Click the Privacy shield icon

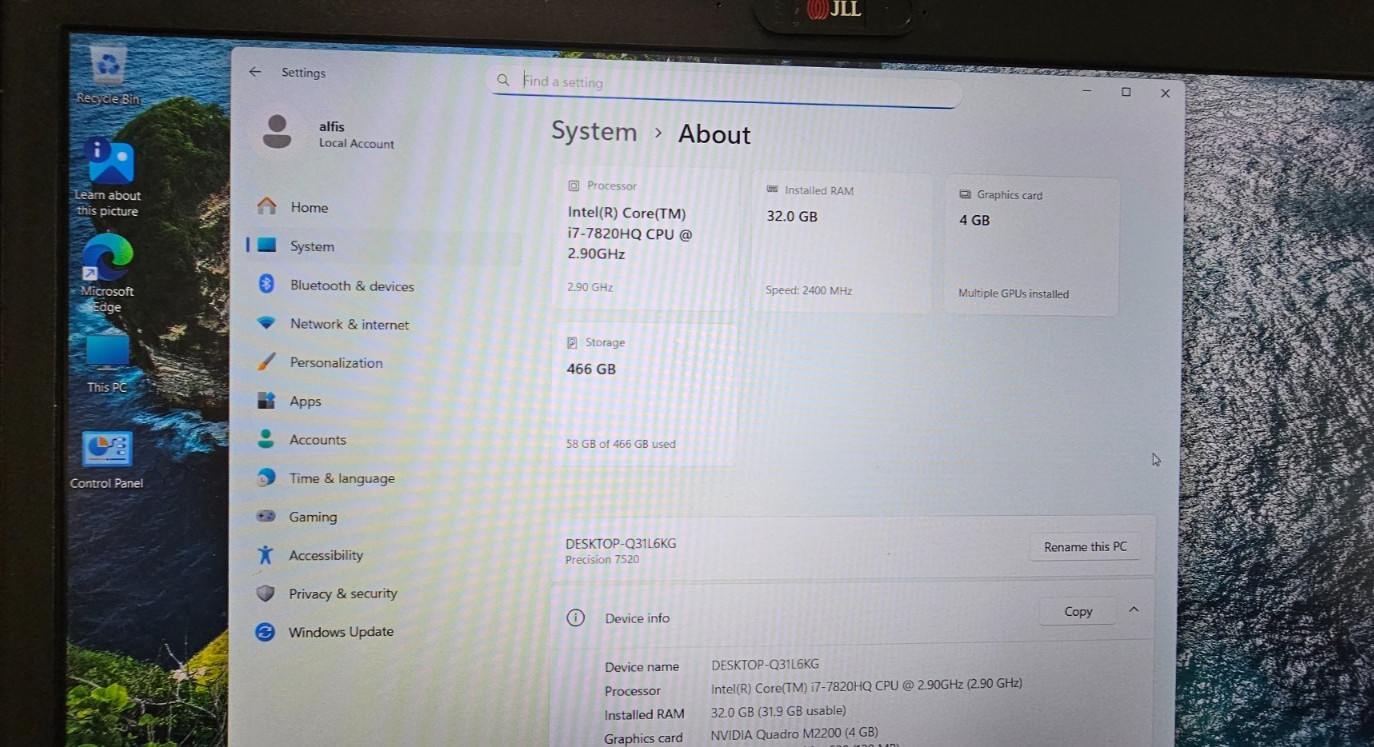tap(265, 593)
